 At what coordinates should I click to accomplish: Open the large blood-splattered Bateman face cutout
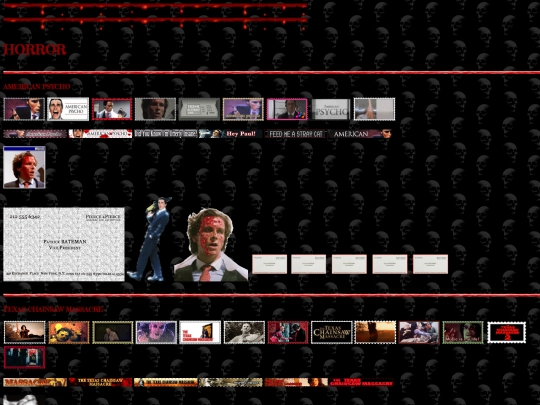[211, 245]
